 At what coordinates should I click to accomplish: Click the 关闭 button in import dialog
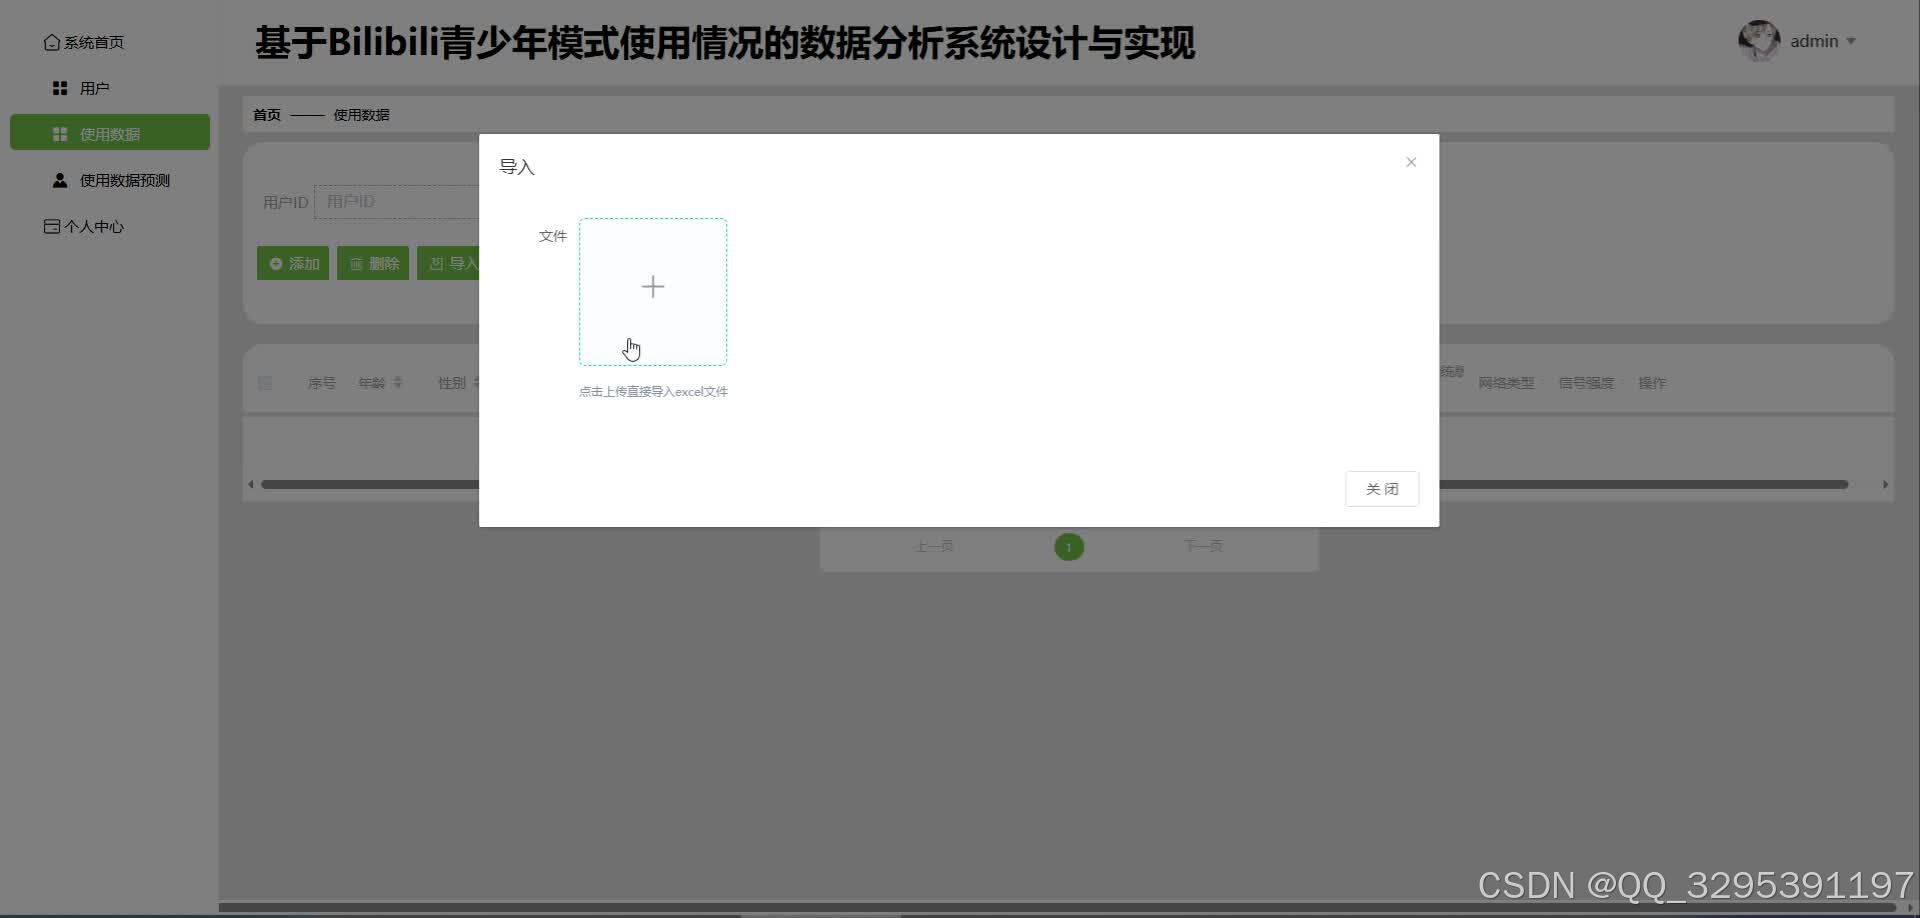coord(1381,488)
